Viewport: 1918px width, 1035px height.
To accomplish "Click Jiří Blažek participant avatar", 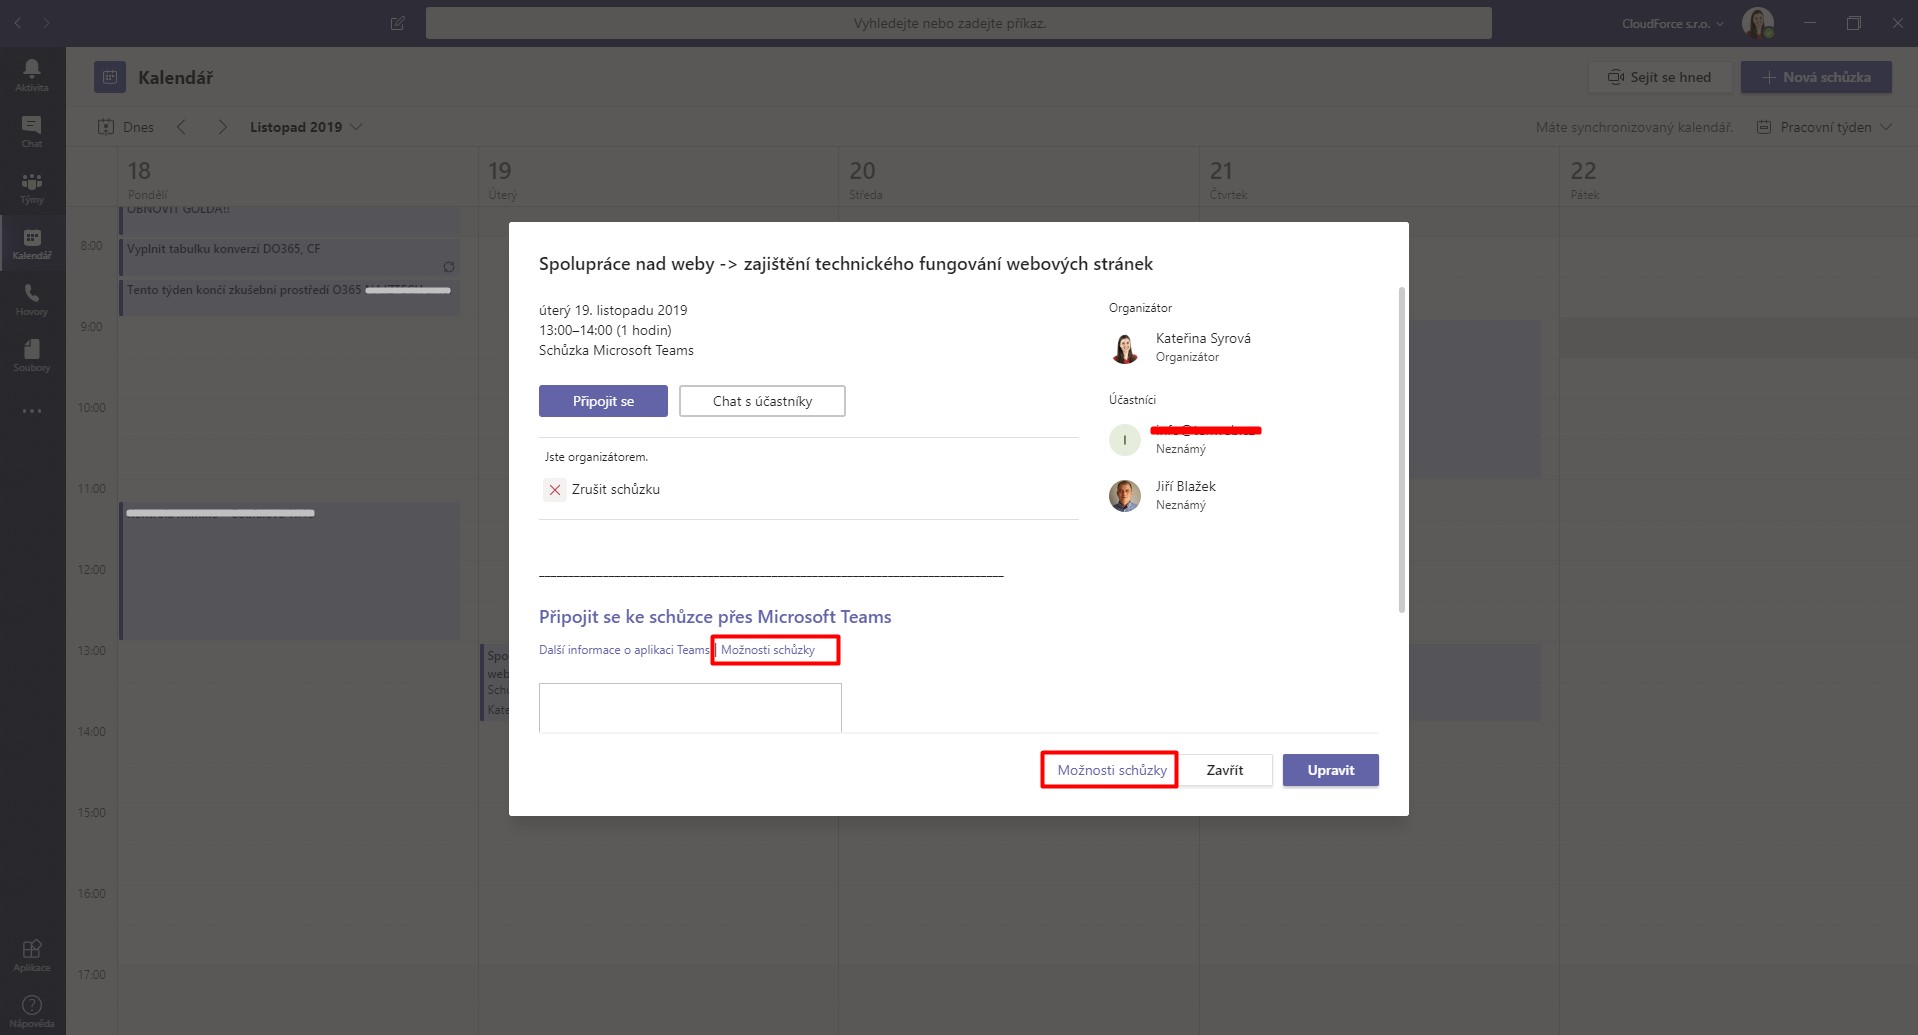I will point(1125,495).
